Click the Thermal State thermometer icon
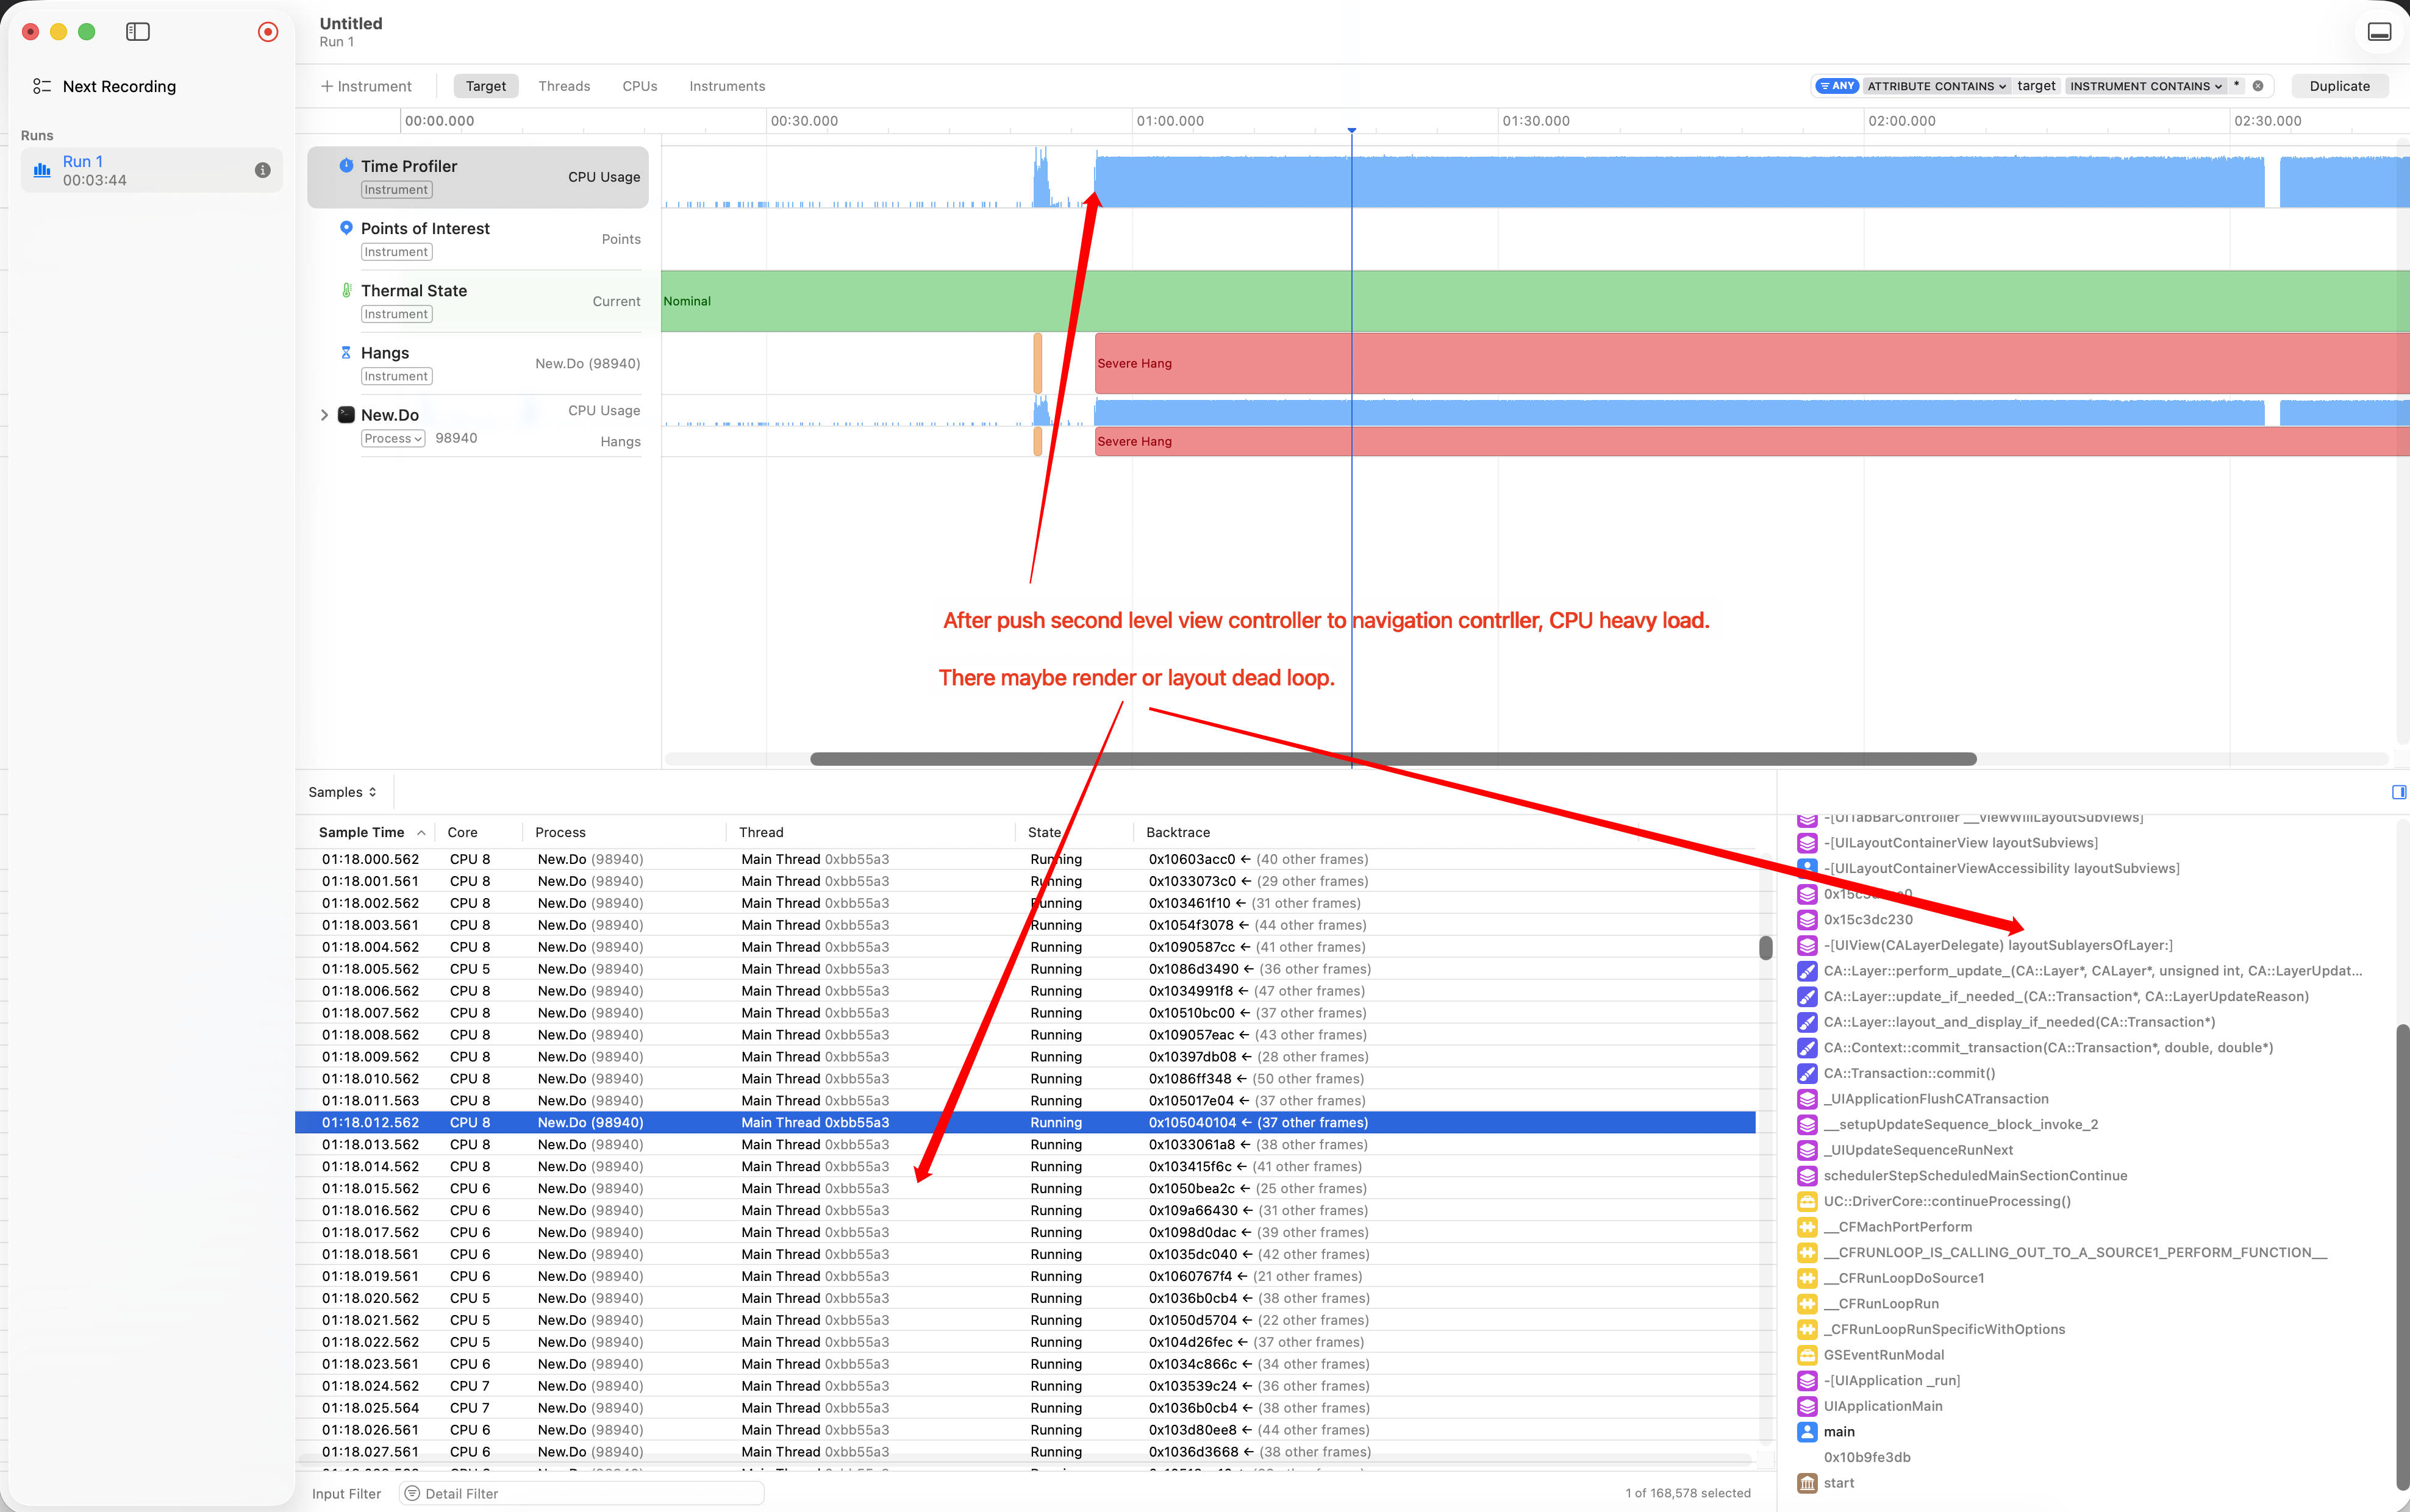Image resolution: width=2410 pixels, height=1512 pixels. 345,290
